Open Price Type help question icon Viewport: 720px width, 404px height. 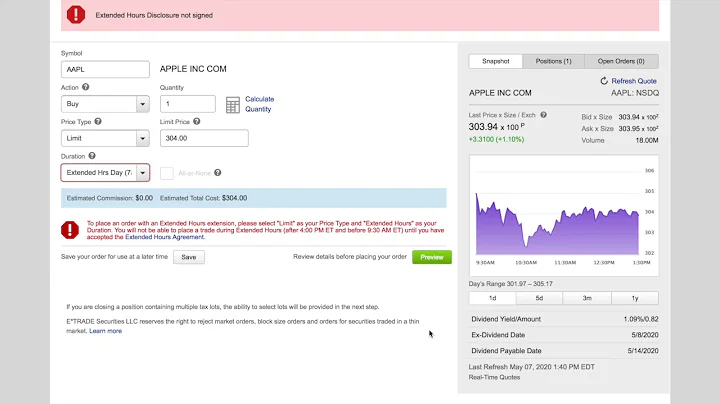pos(98,121)
